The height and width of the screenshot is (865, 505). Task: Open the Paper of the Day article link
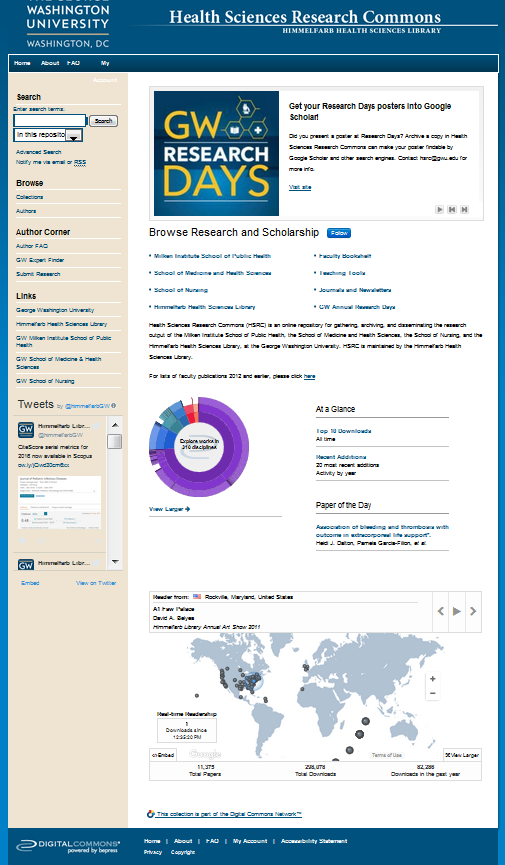click(382, 531)
